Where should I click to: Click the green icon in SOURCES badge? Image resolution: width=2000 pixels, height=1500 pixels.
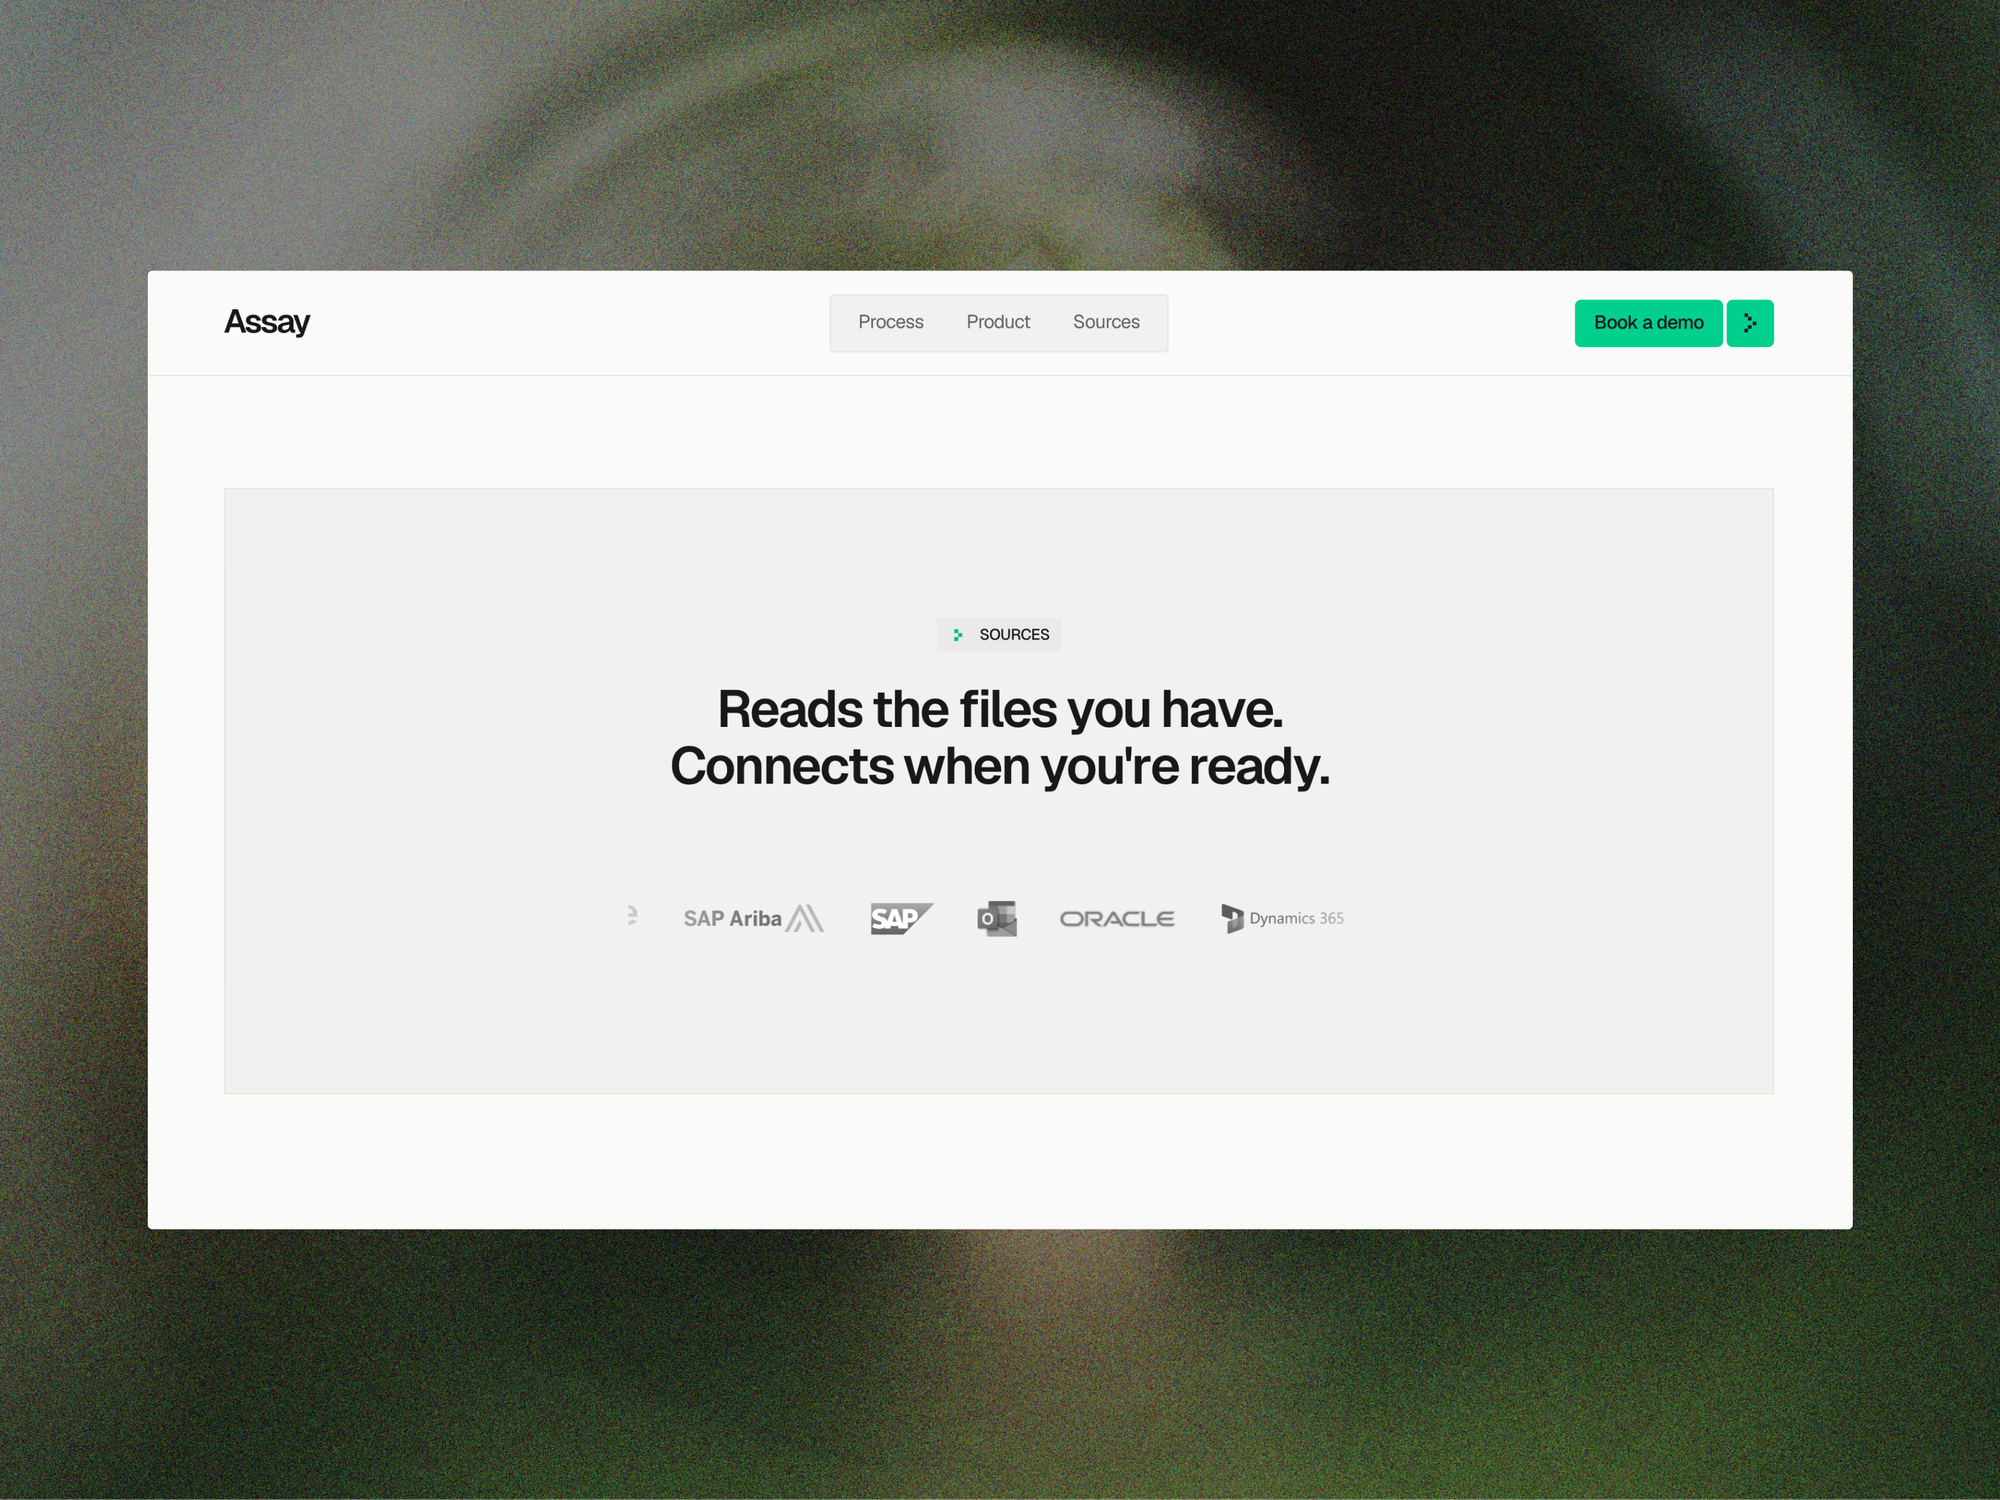(x=958, y=635)
